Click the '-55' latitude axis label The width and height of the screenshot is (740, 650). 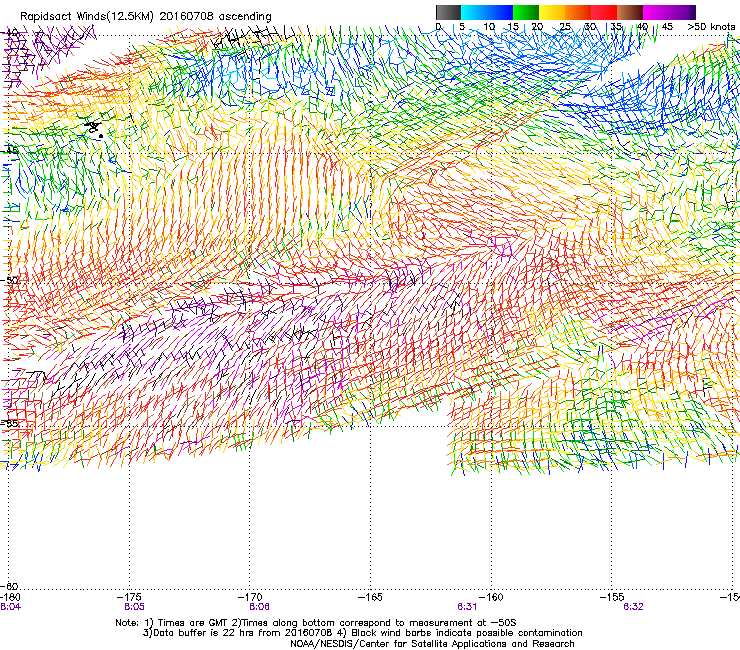8,423
